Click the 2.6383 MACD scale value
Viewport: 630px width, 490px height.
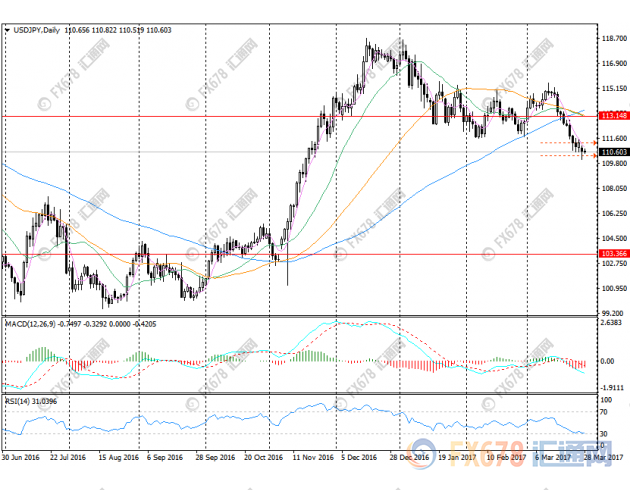(x=612, y=324)
